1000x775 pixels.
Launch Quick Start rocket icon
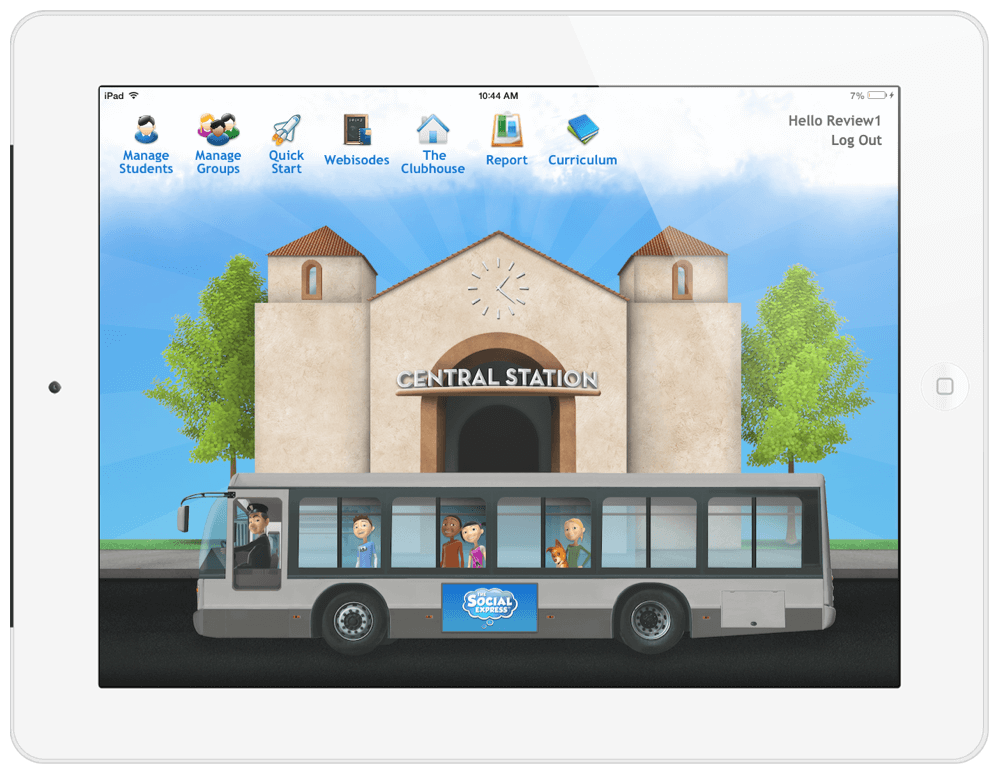[286, 129]
